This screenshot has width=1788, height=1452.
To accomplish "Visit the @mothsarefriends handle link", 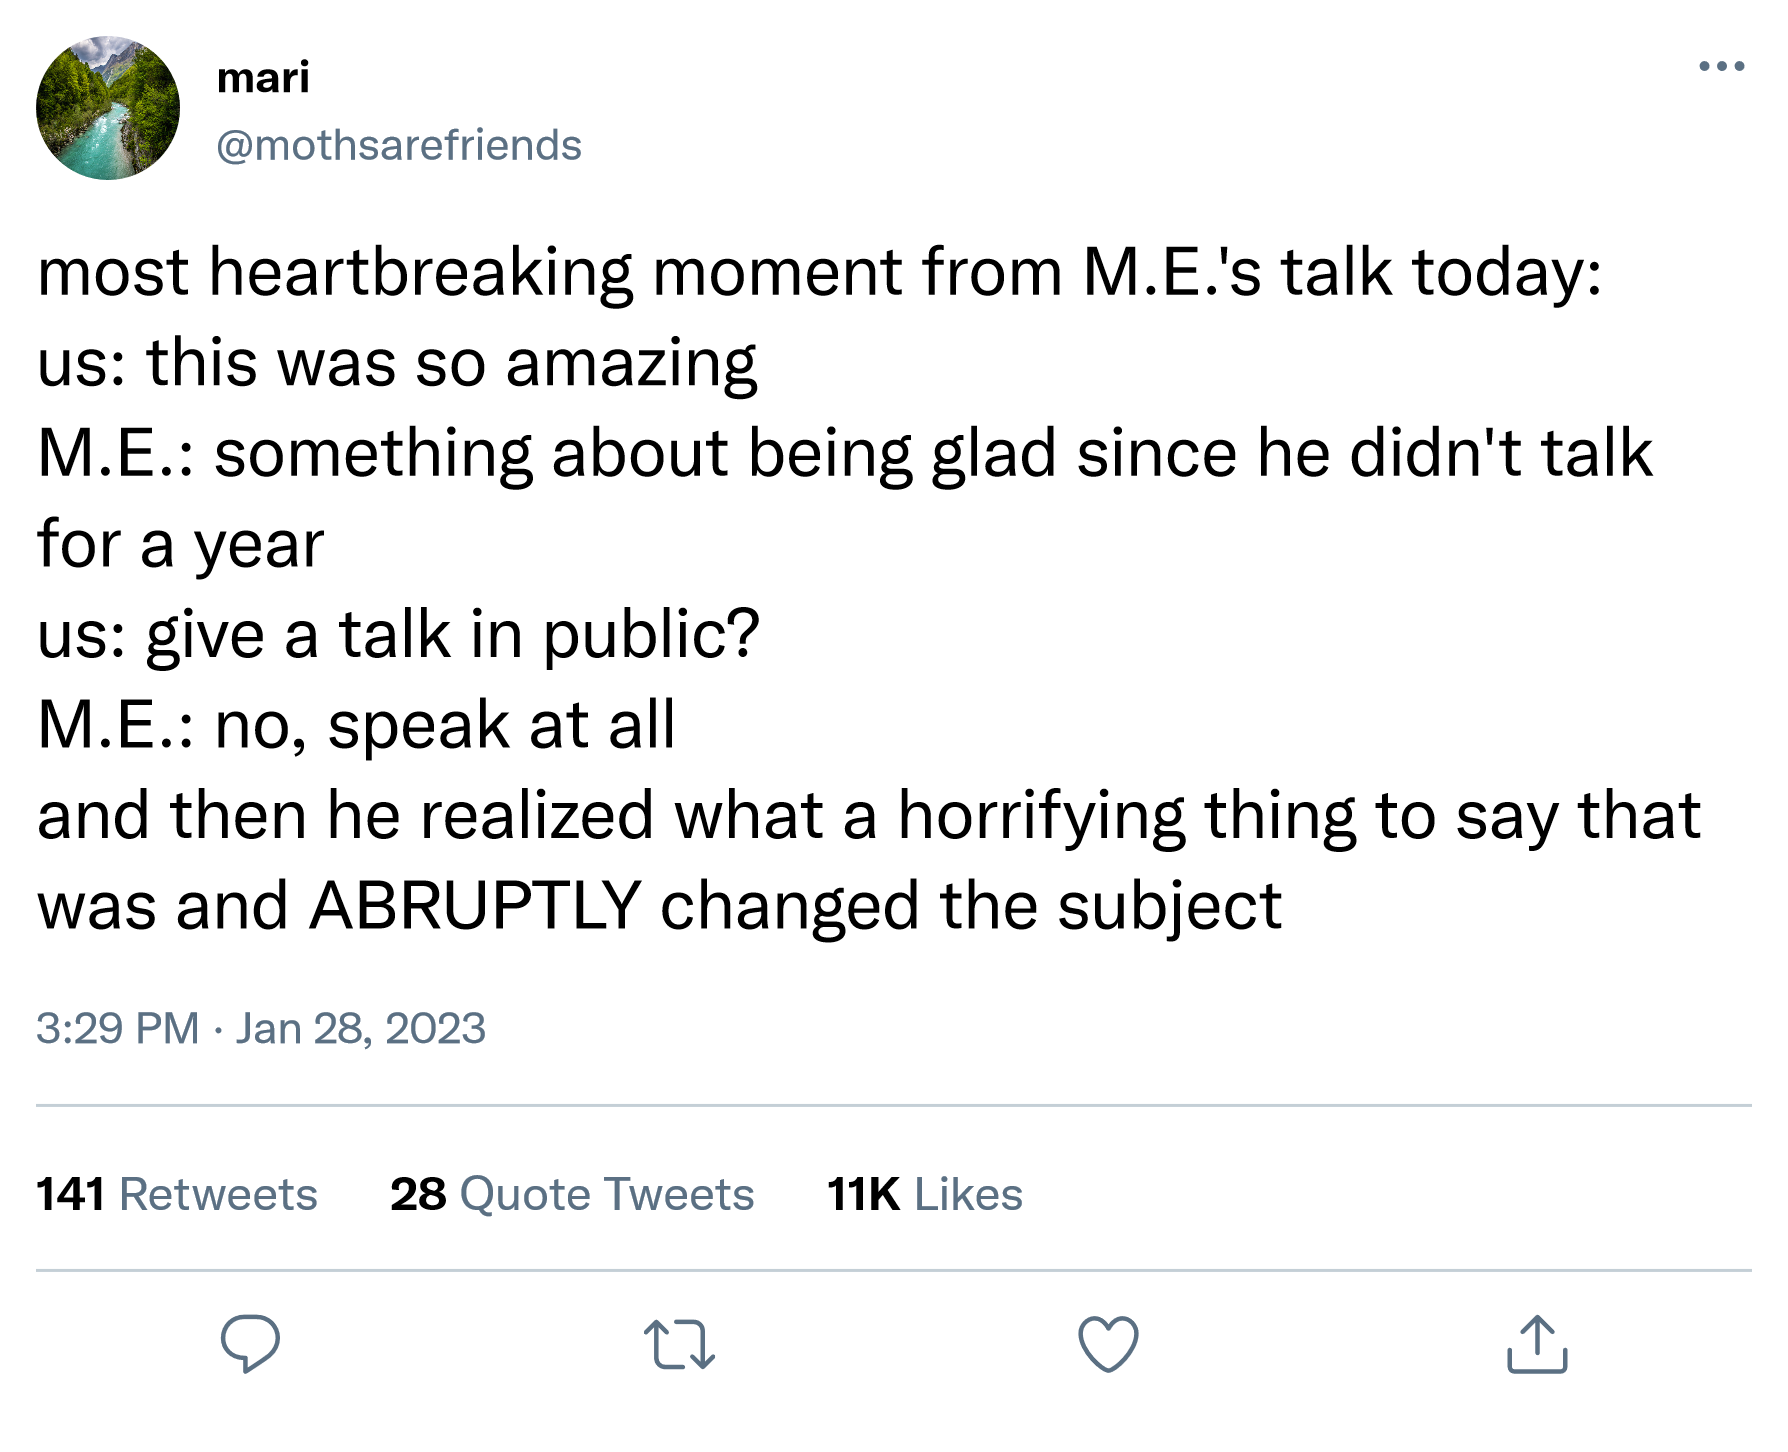I will tap(399, 145).
